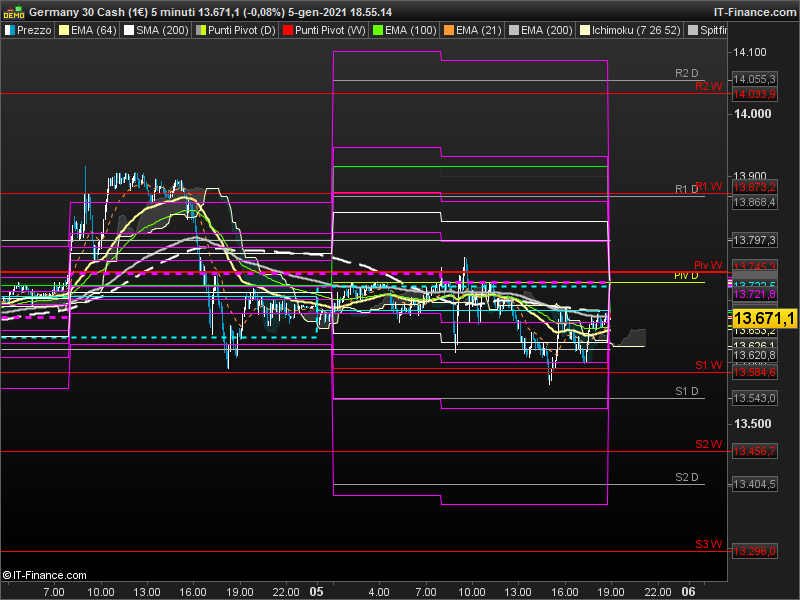Click the red Piv W pivot label

[x=708, y=265]
